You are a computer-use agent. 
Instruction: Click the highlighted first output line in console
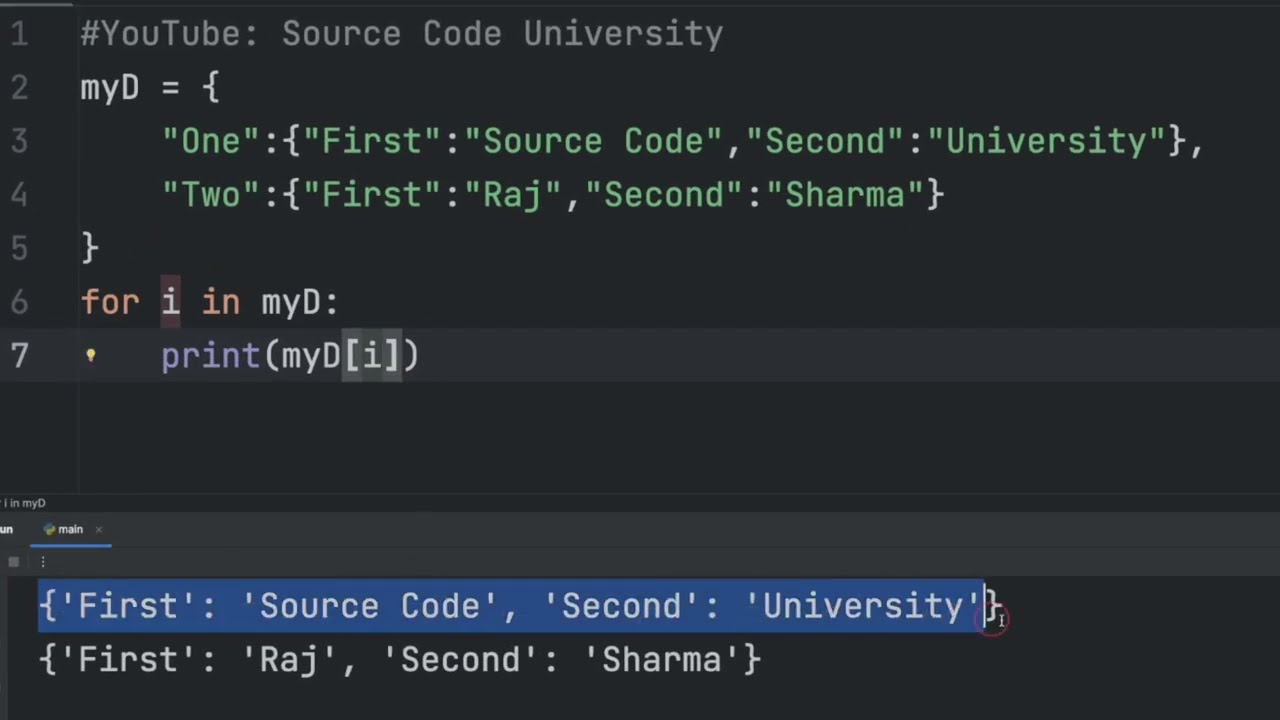coord(519,606)
